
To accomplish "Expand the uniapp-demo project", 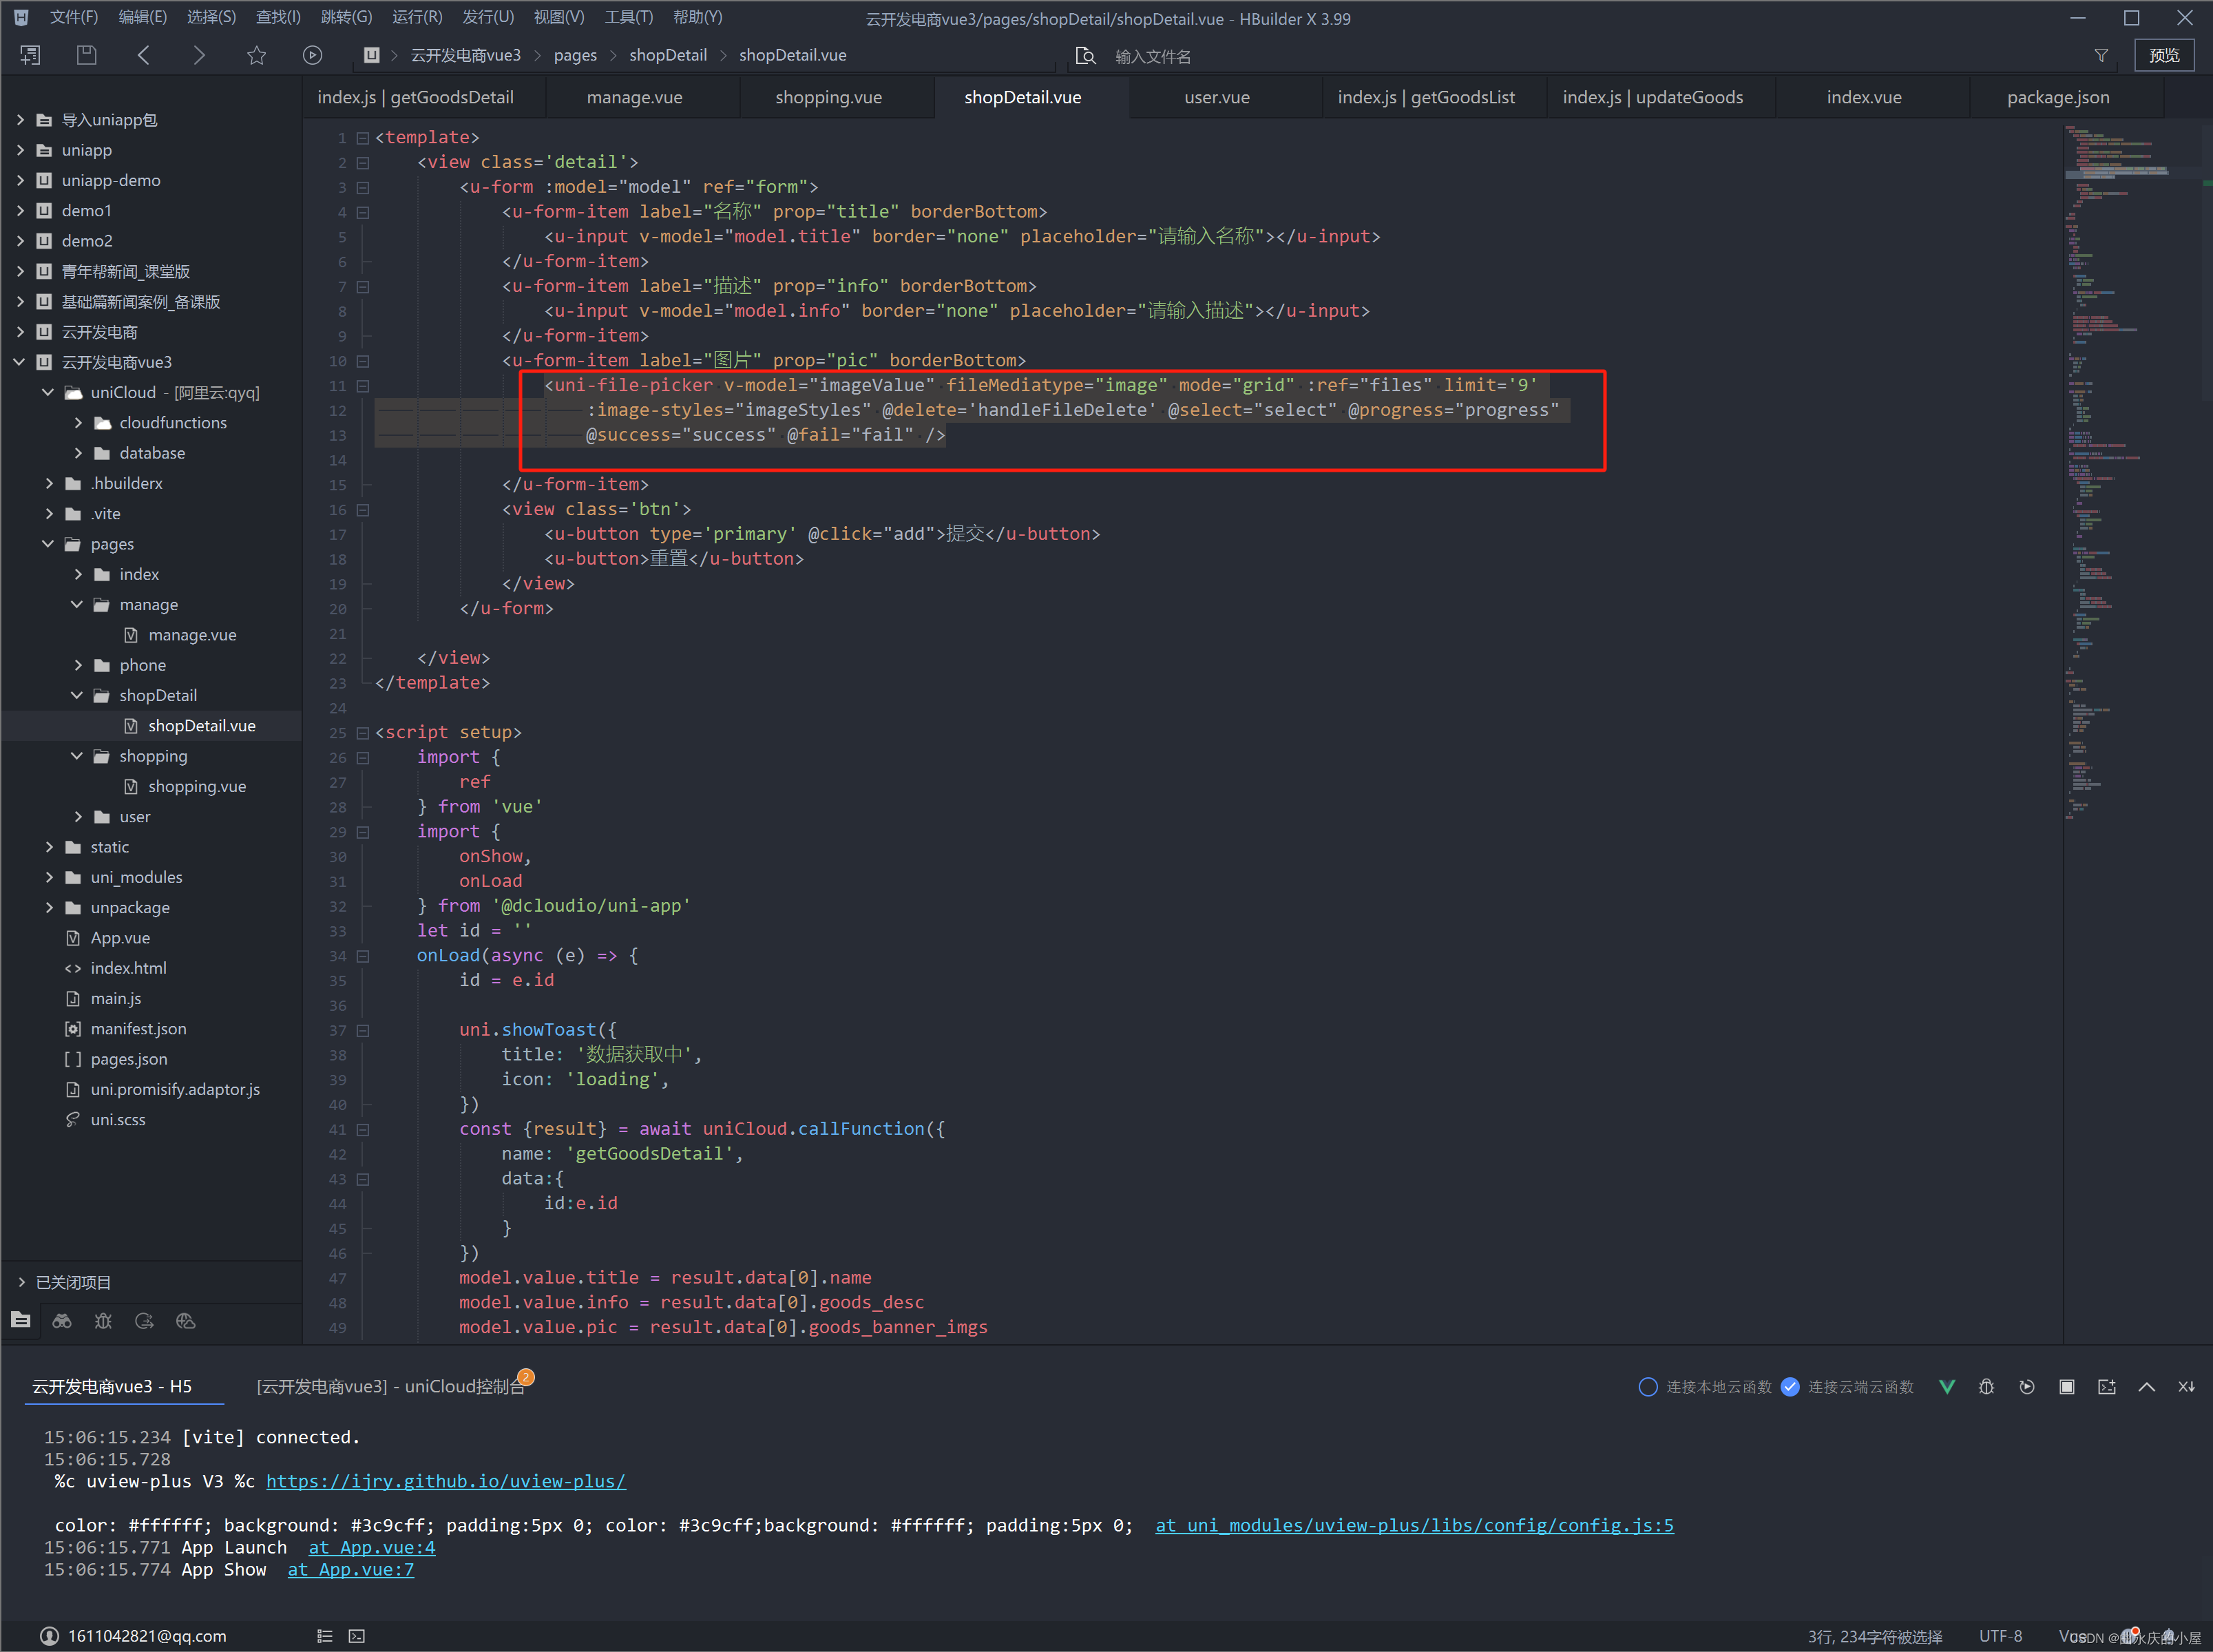I will (x=20, y=180).
